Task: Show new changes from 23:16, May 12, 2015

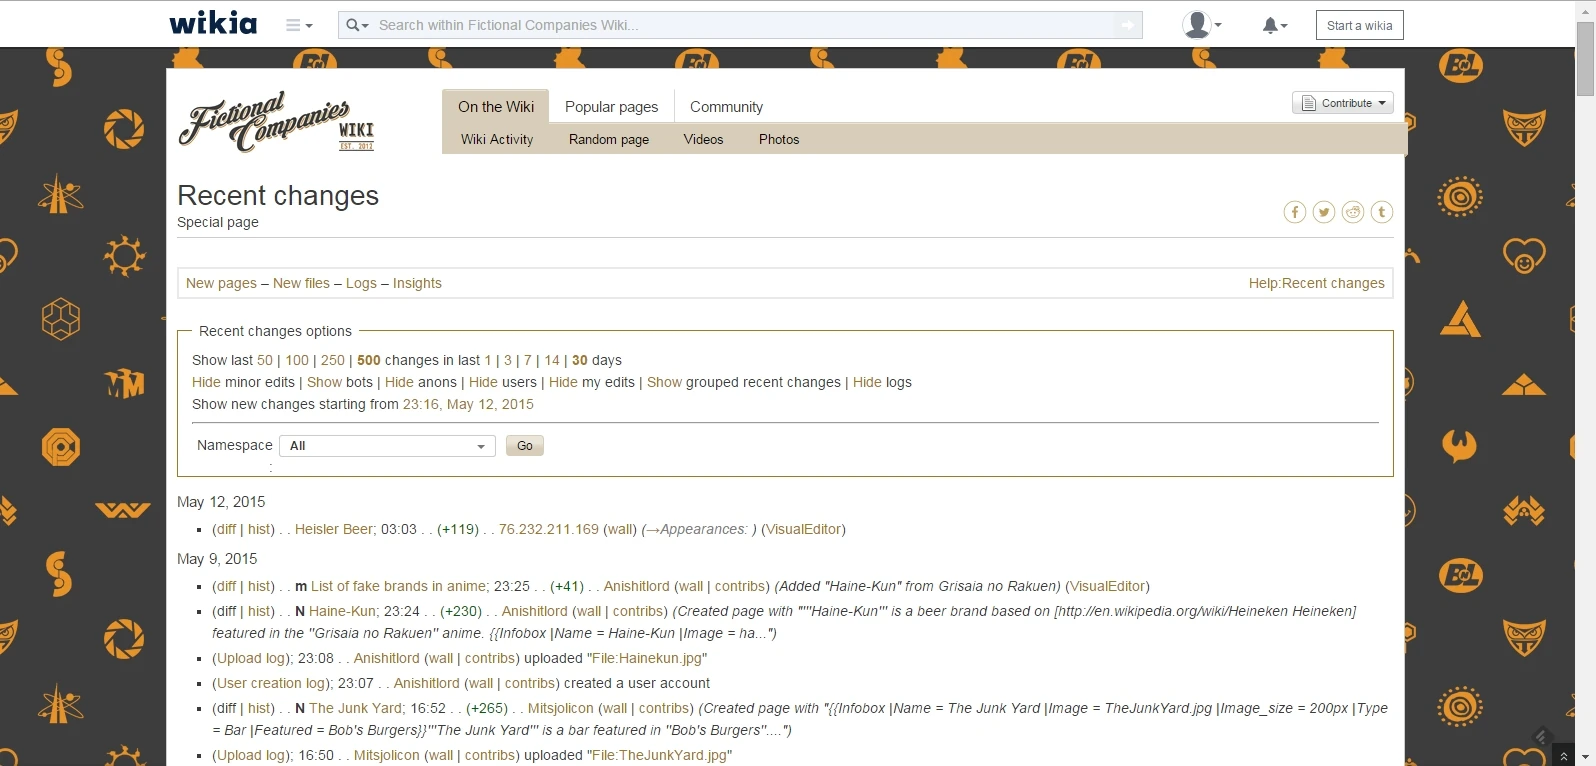Action: (468, 404)
